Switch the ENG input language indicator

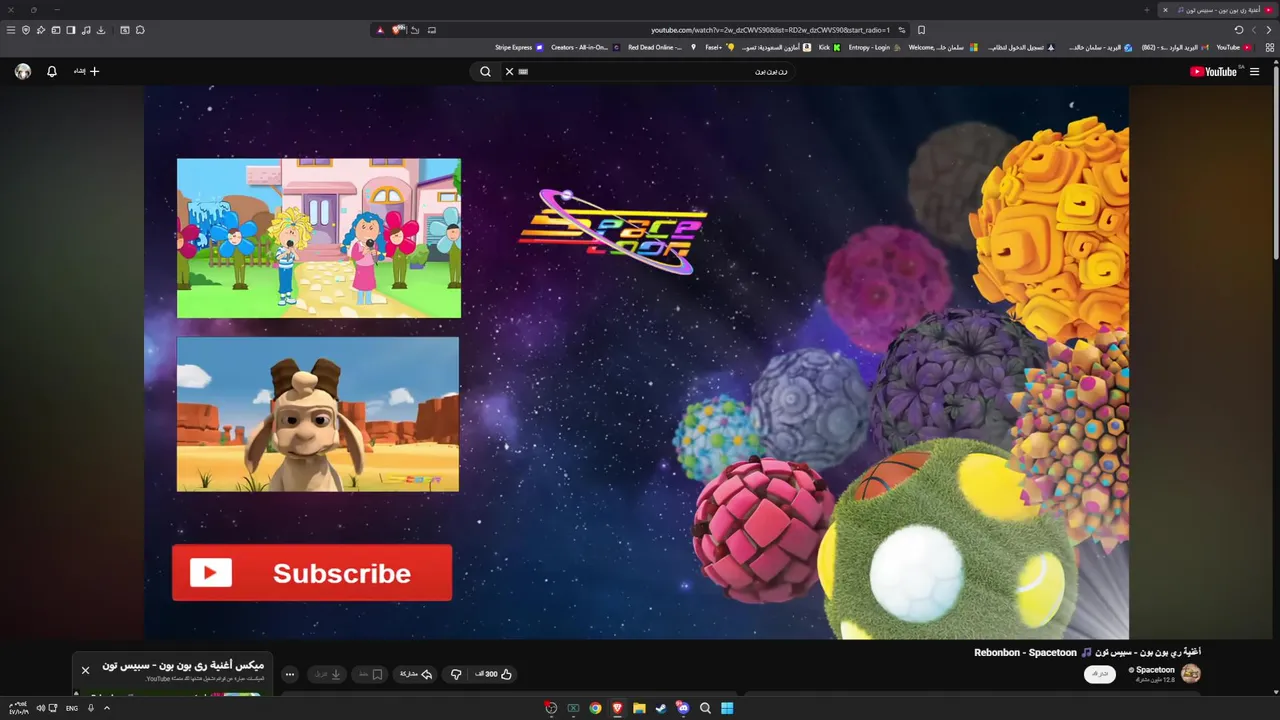click(72, 708)
